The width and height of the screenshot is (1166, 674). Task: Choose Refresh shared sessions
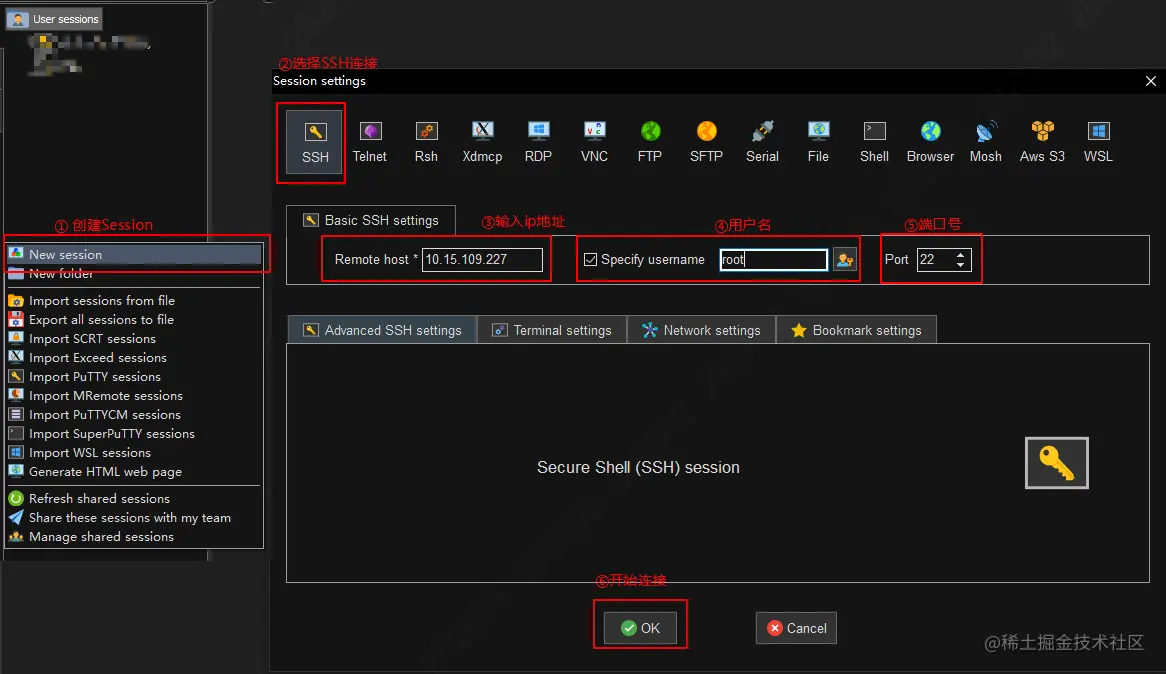[135, 498]
